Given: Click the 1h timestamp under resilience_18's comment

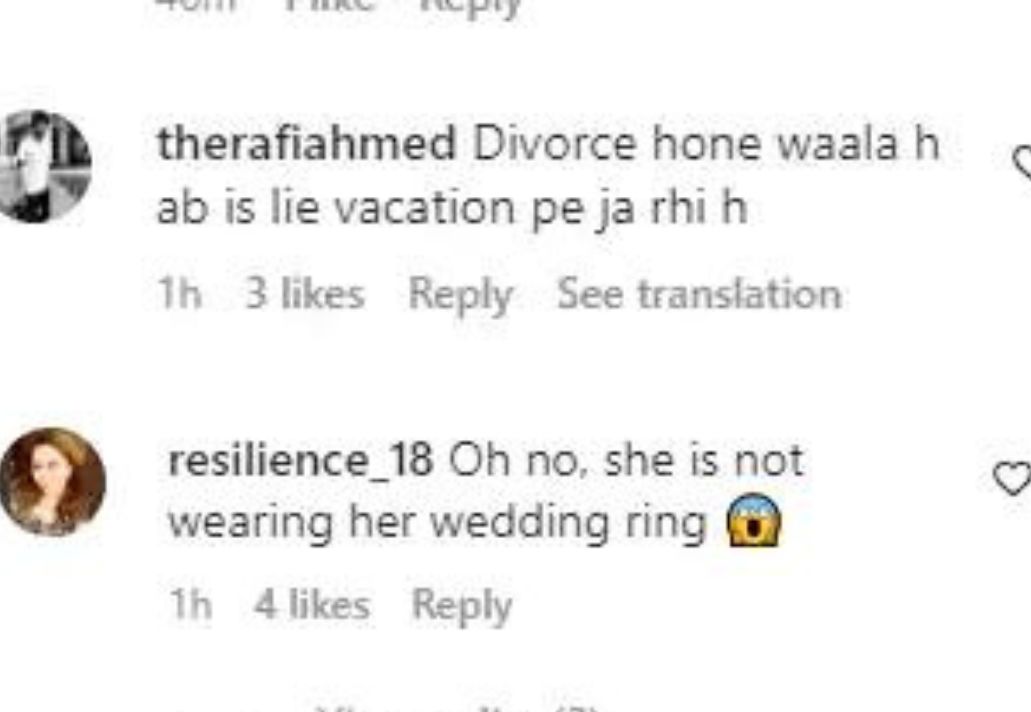Looking at the screenshot, I should click(x=191, y=604).
